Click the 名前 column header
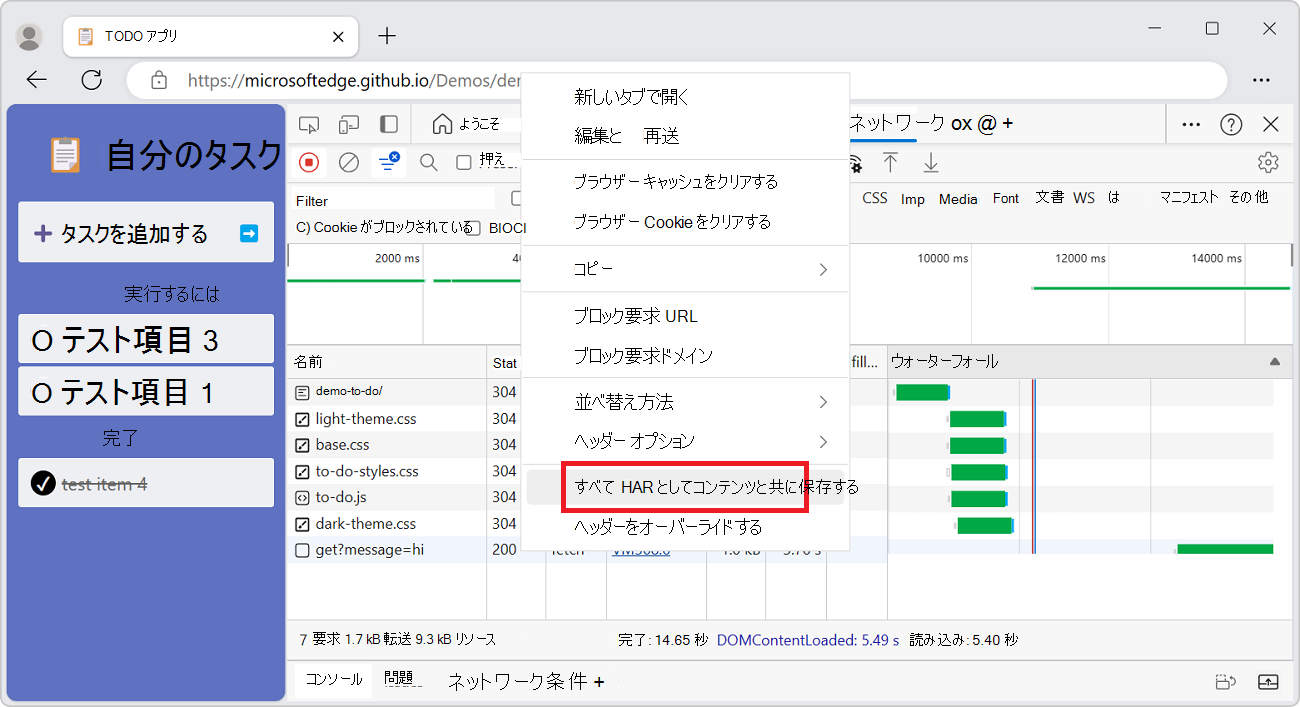This screenshot has height=707, width=1300. 386,361
